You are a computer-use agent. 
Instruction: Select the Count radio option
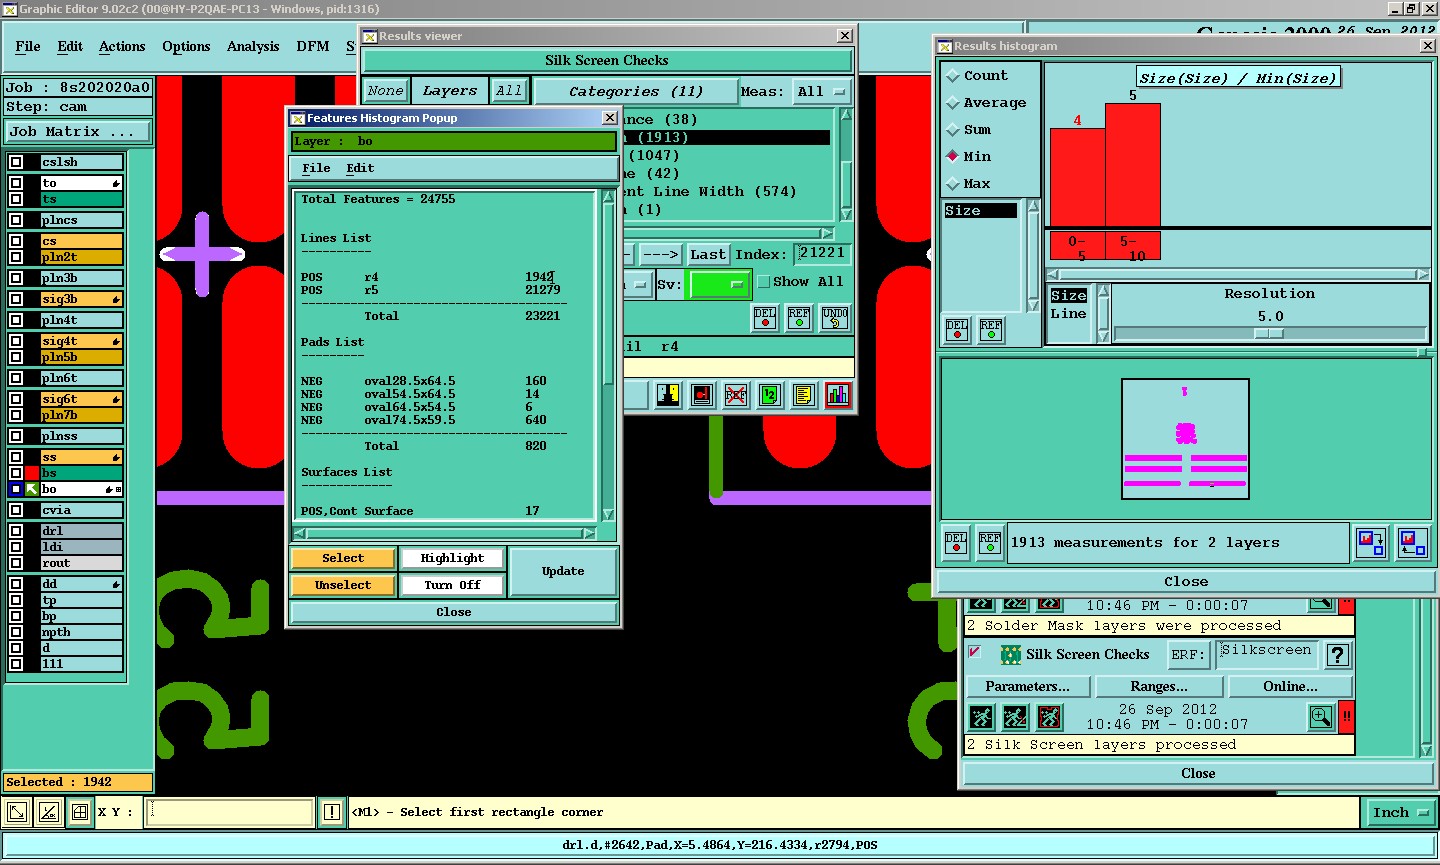click(x=953, y=76)
